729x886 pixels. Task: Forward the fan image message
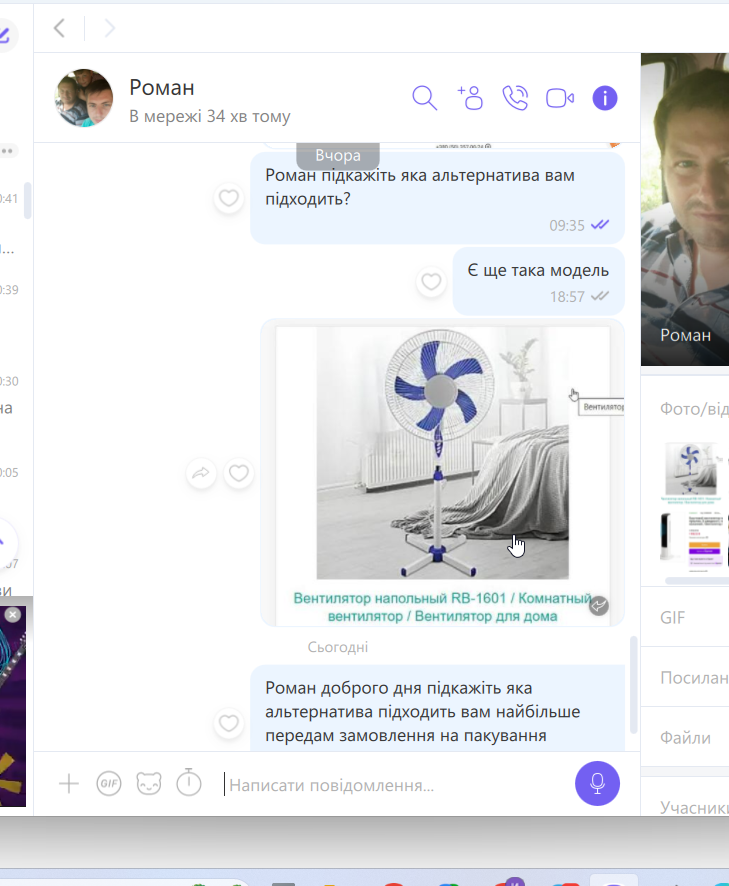201,473
